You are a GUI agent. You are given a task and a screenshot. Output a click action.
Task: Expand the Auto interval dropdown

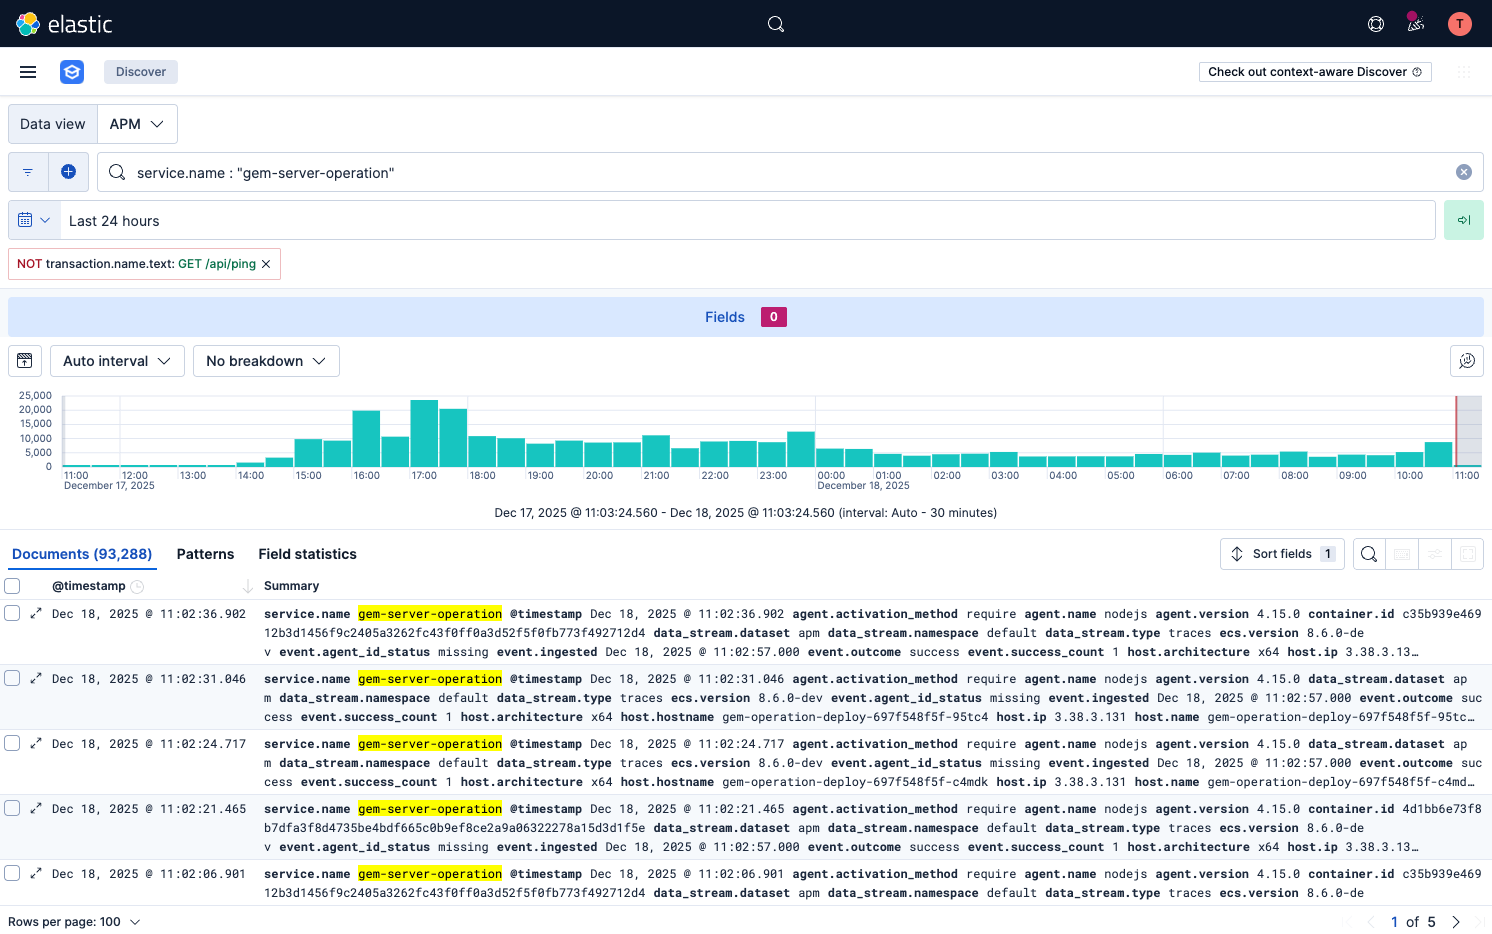[117, 361]
